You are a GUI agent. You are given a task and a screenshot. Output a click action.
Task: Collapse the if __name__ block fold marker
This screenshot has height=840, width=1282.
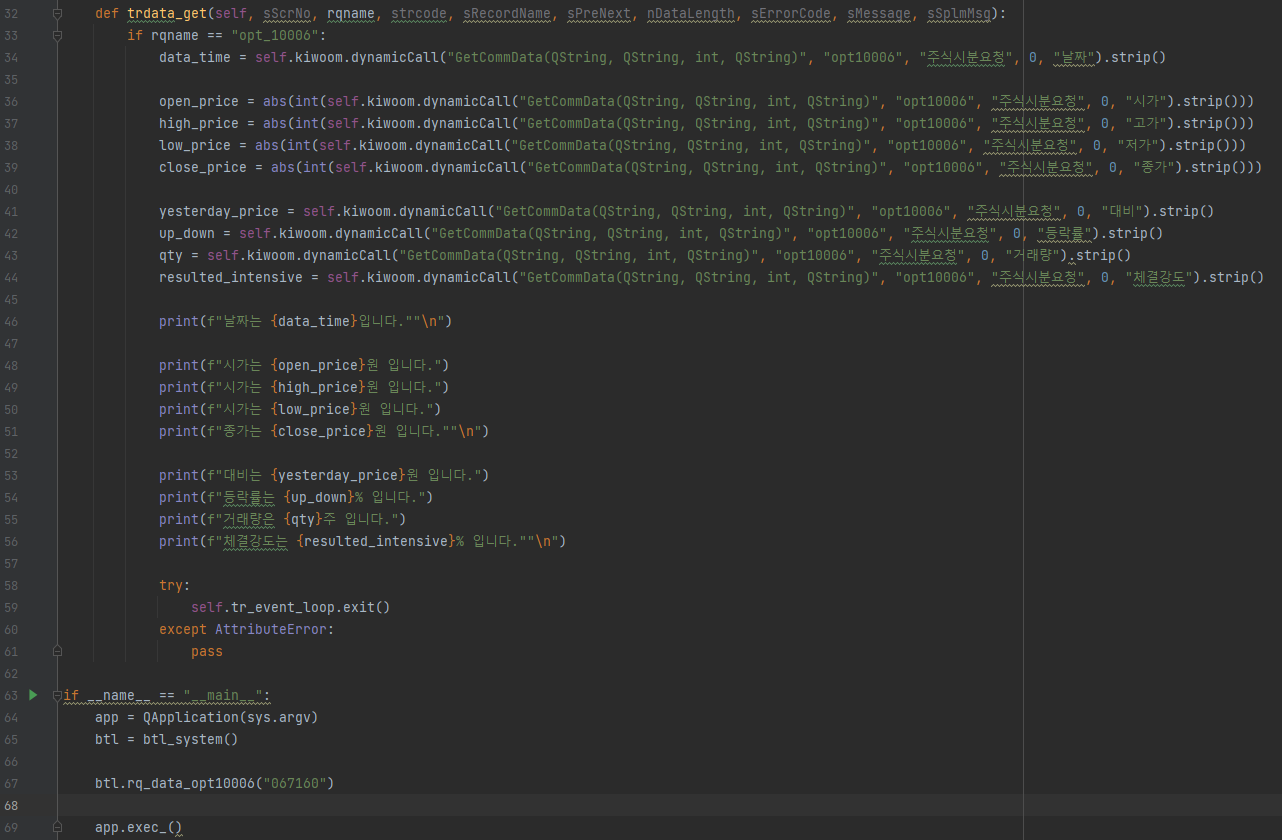pos(57,696)
